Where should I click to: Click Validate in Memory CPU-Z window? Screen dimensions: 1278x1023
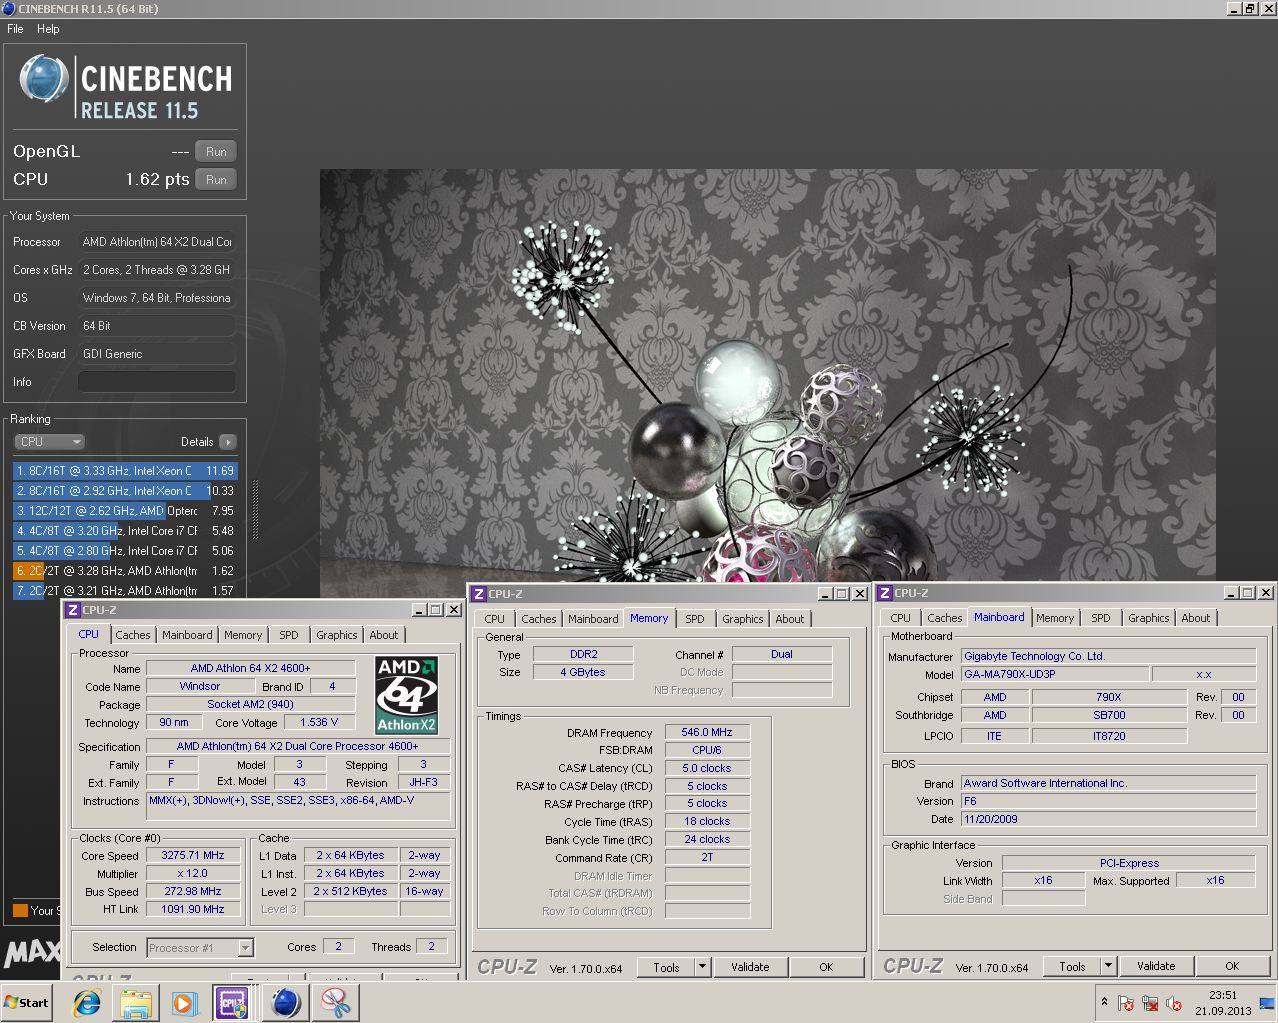pos(750,967)
